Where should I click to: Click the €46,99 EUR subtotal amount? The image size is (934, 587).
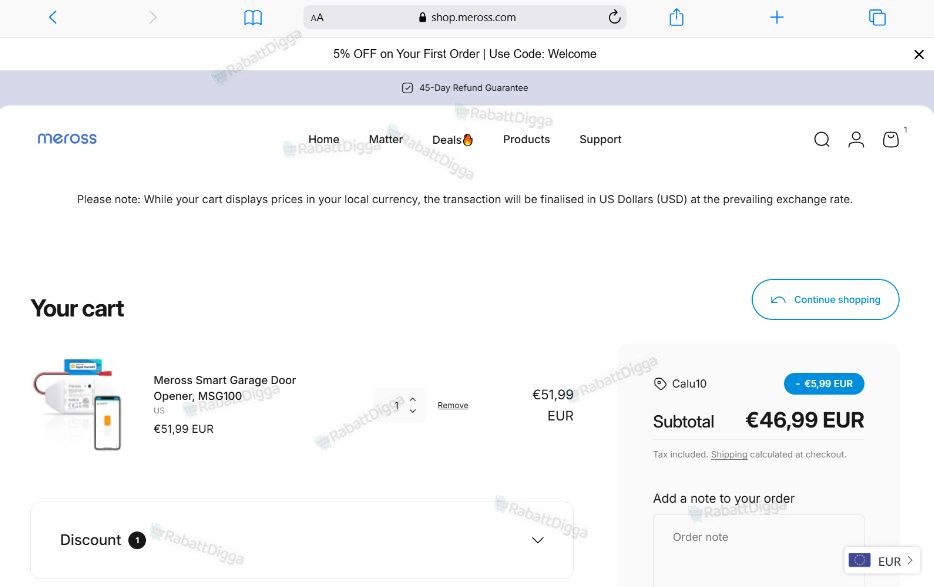(x=805, y=420)
